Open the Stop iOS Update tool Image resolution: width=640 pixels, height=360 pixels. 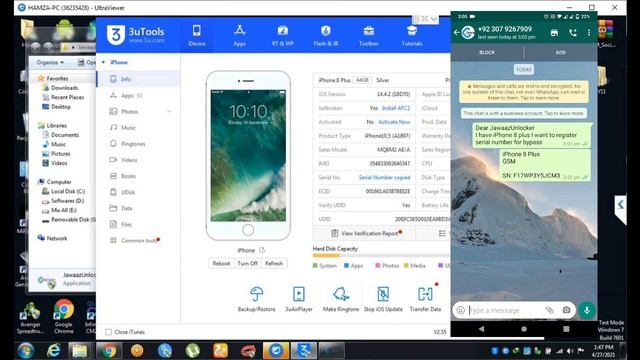383,299
